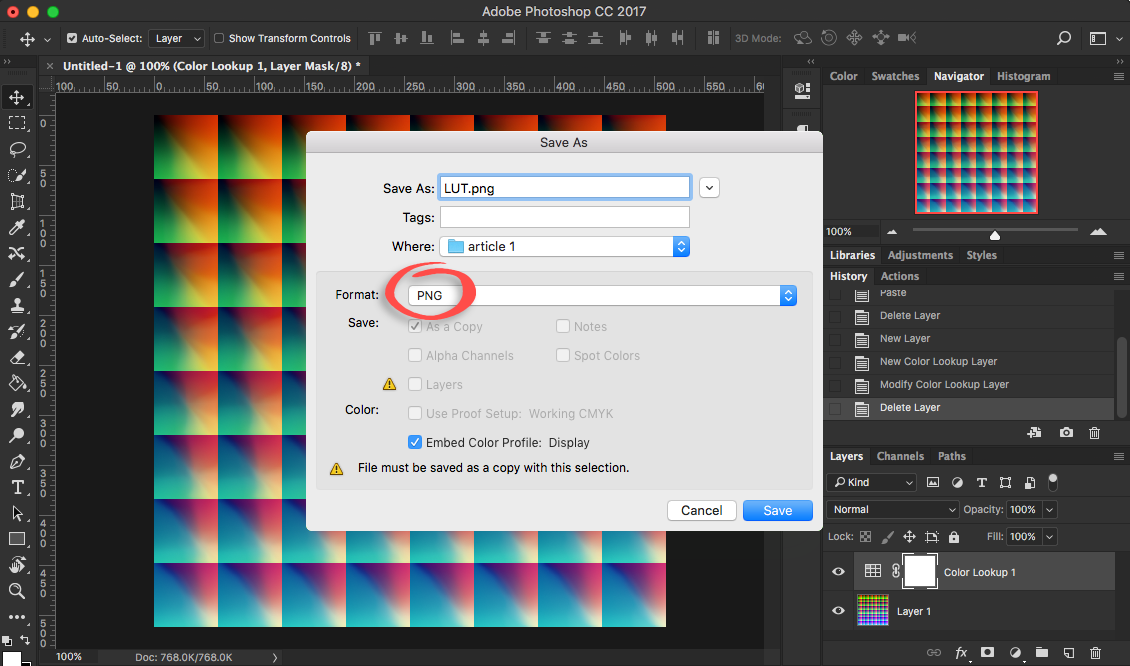
Task: Select the Lasso tool
Action: (x=17, y=149)
